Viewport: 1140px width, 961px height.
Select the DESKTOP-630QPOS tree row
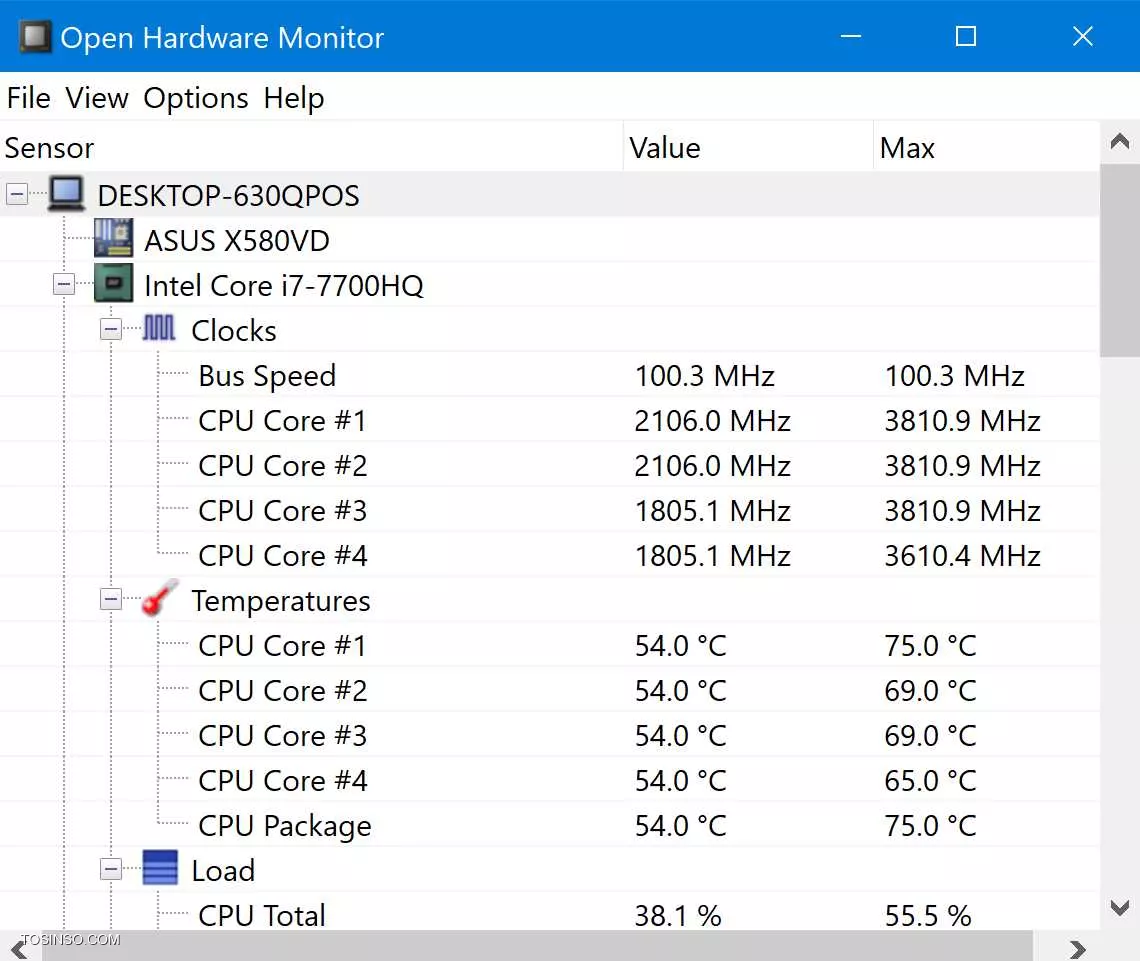pyautogui.click(x=550, y=195)
